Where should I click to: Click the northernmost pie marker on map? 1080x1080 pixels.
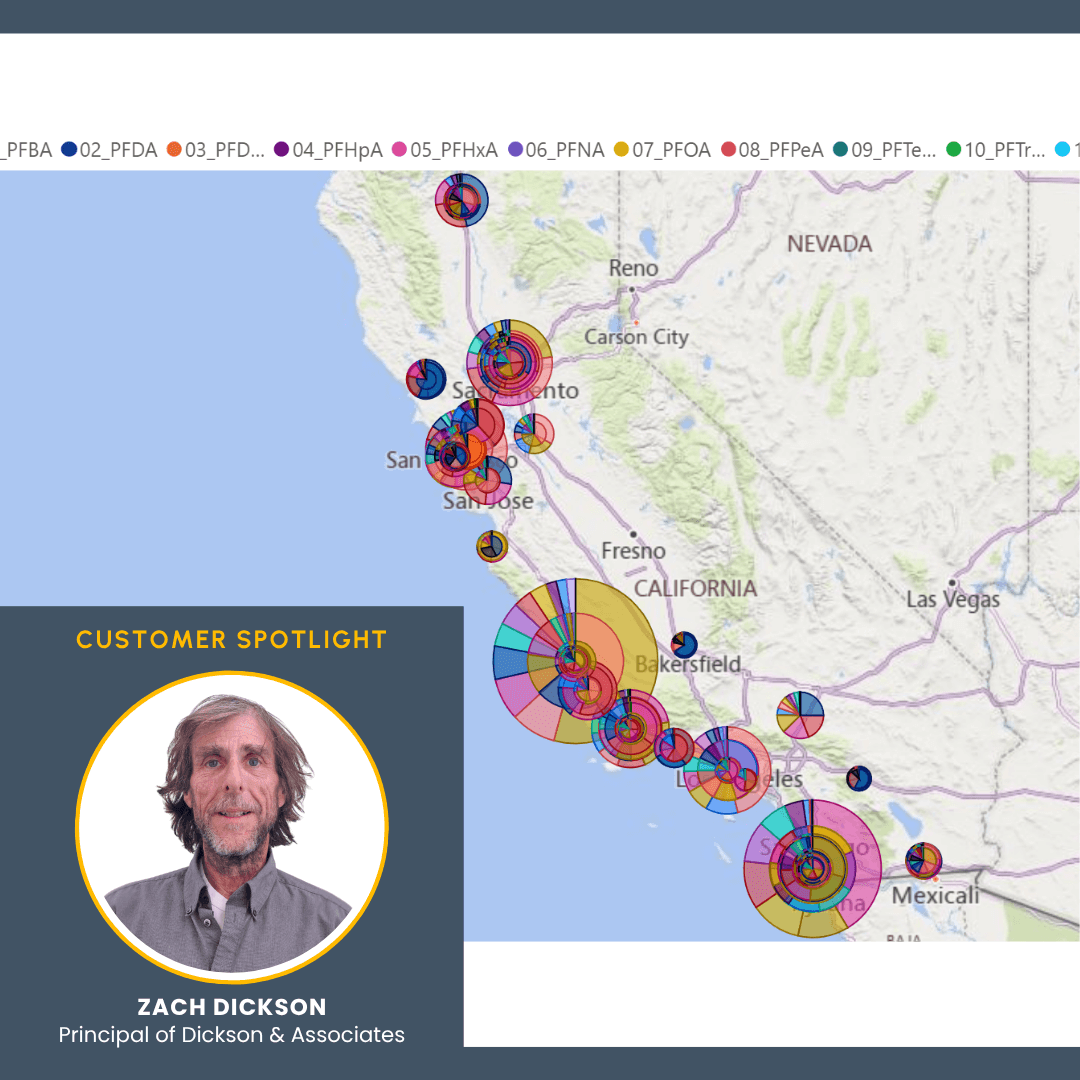[x=461, y=200]
